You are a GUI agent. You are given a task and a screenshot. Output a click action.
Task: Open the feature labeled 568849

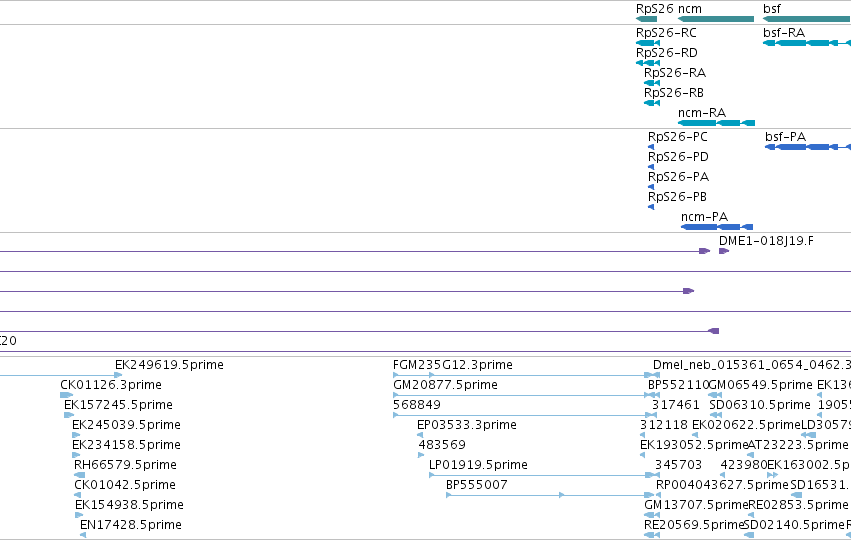[417, 405]
